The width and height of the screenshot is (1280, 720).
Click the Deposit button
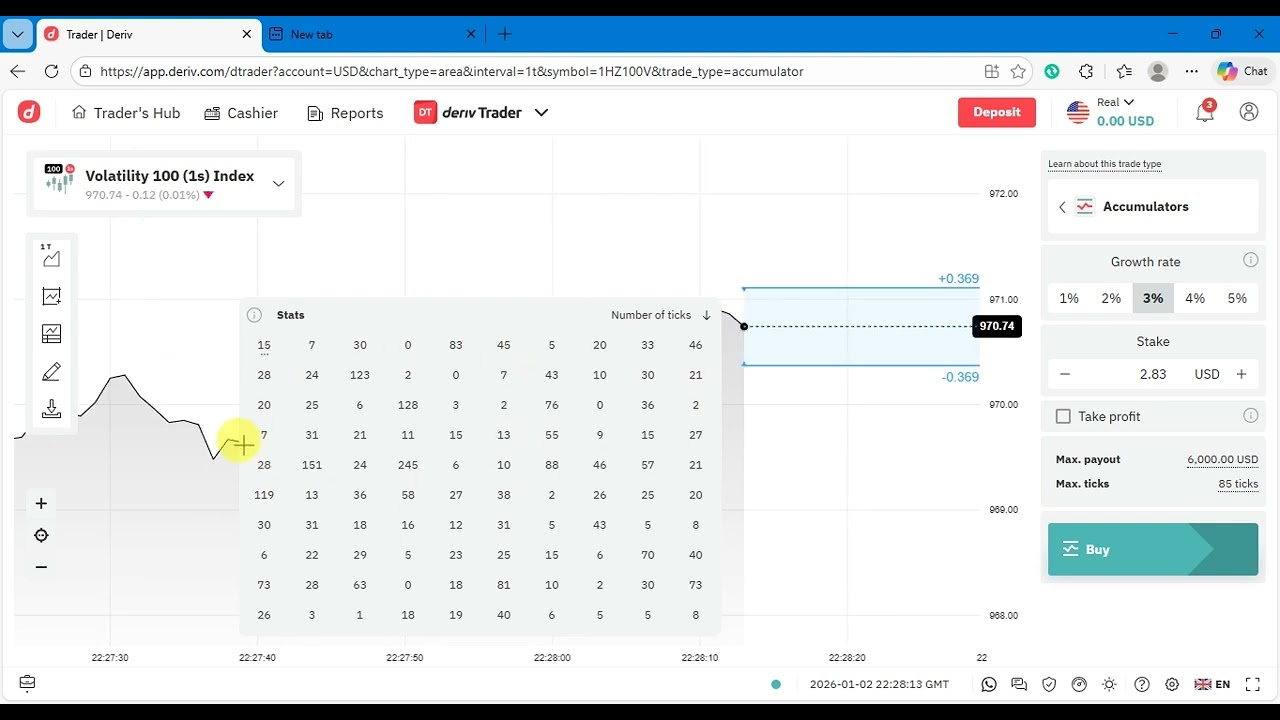pyautogui.click(x=997, y=112)
